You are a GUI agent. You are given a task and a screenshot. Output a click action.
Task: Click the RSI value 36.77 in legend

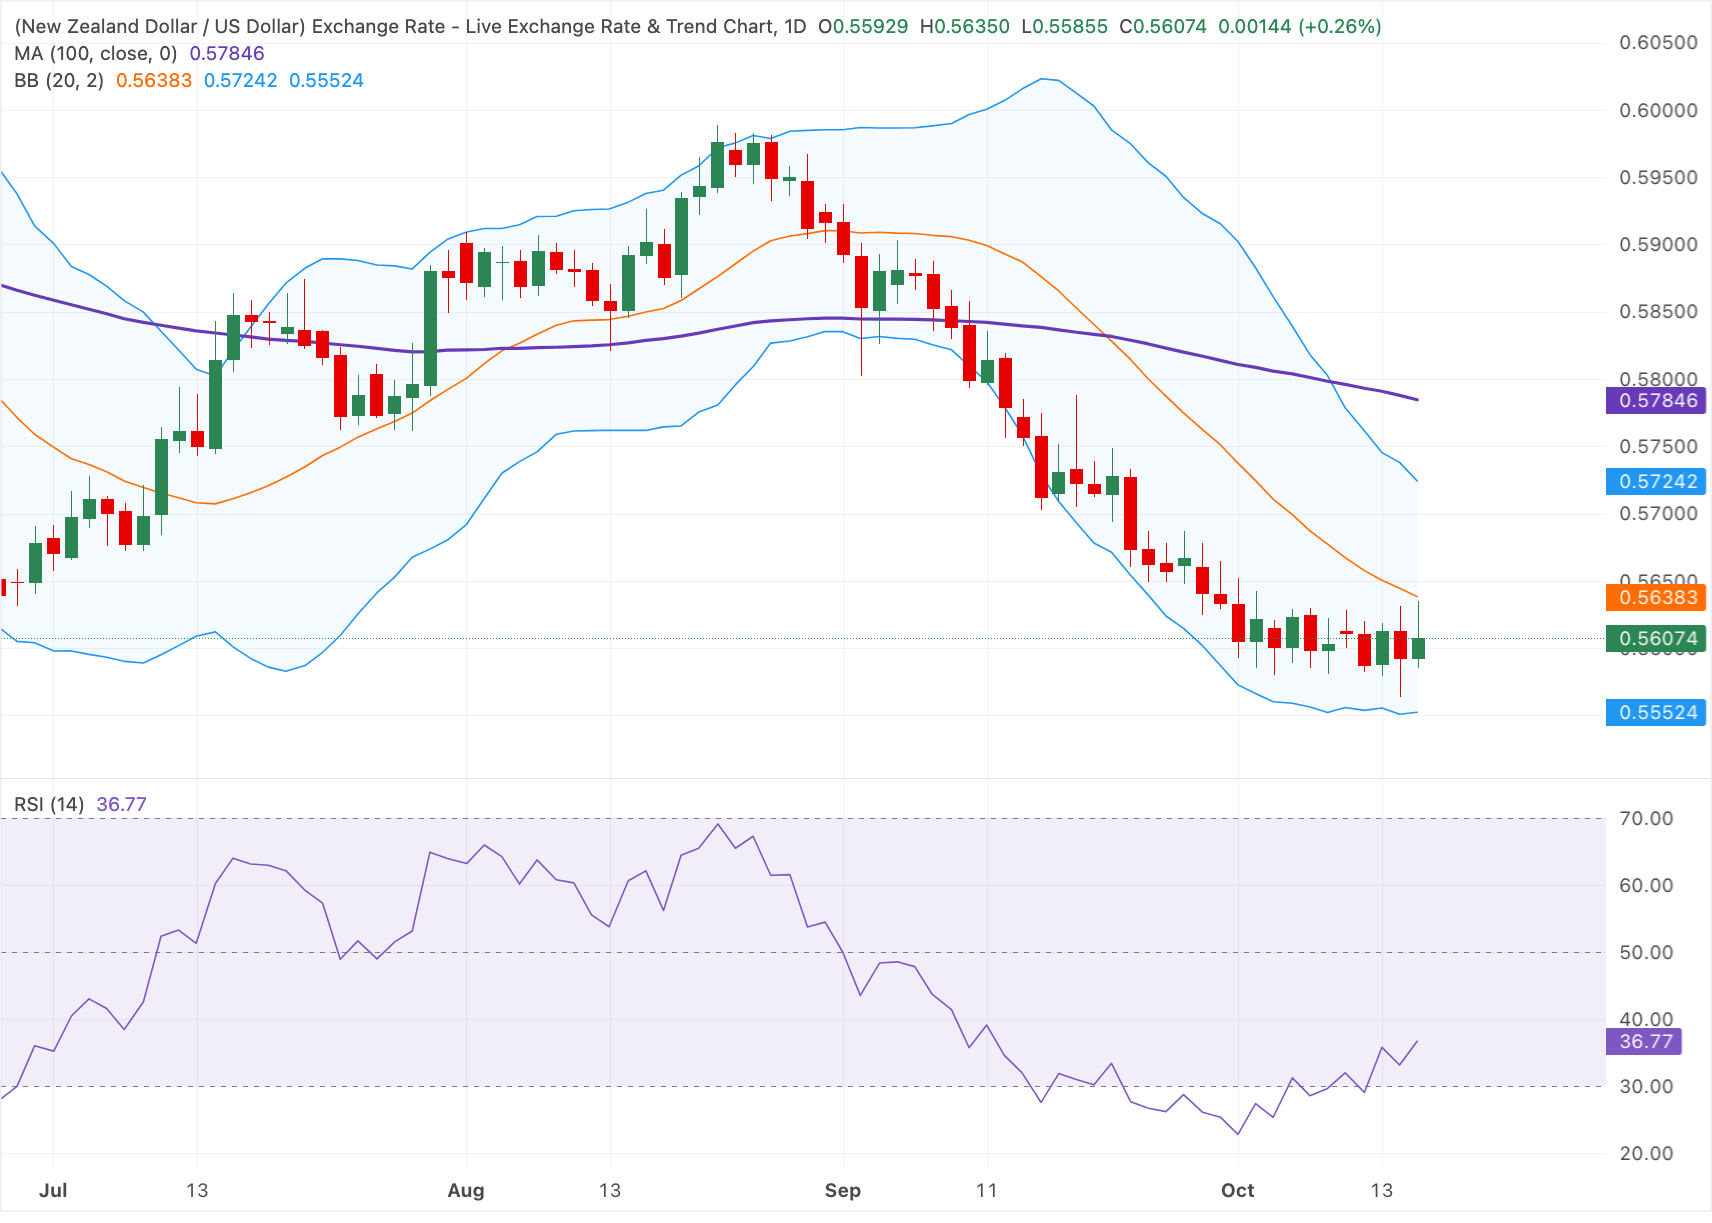(122, 805)
